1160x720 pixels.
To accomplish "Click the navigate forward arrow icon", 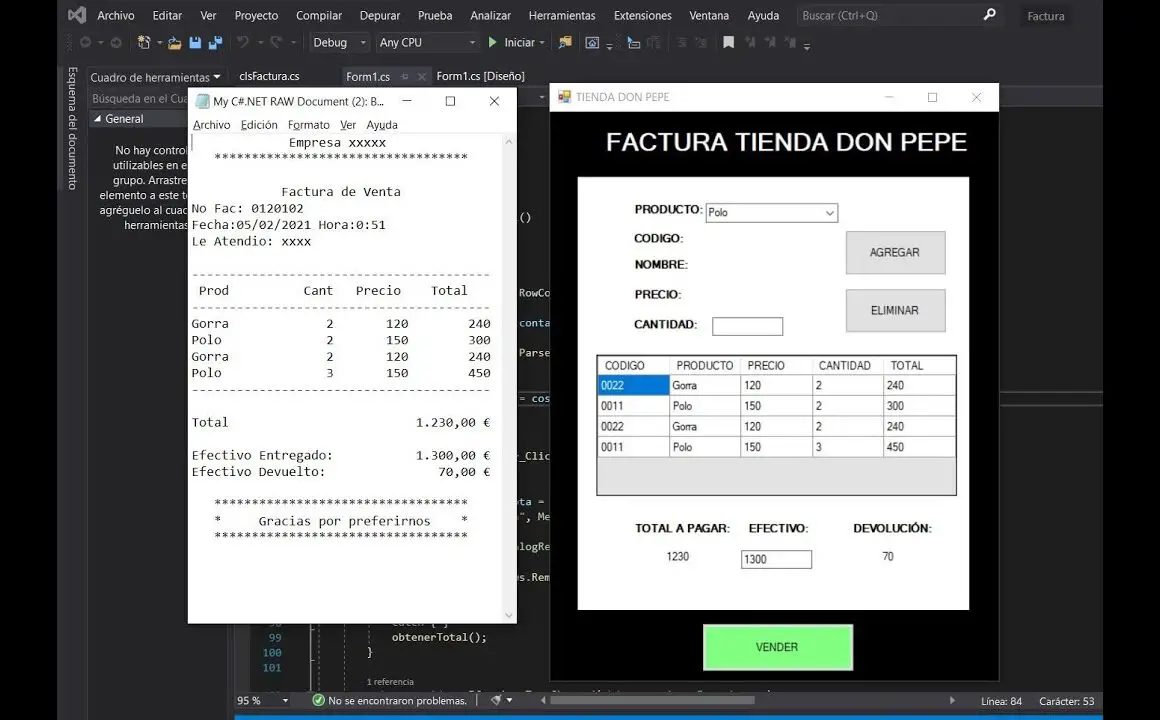I will [x=116, y=43].
